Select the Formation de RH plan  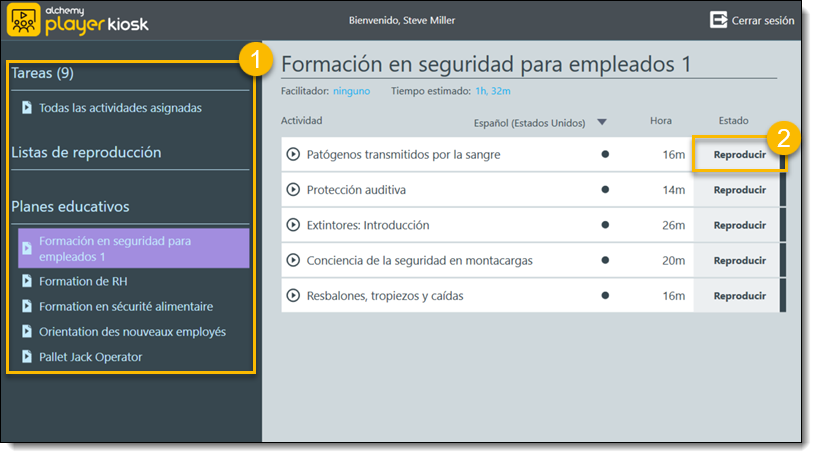pyautogui.click(x=83, y=282)
